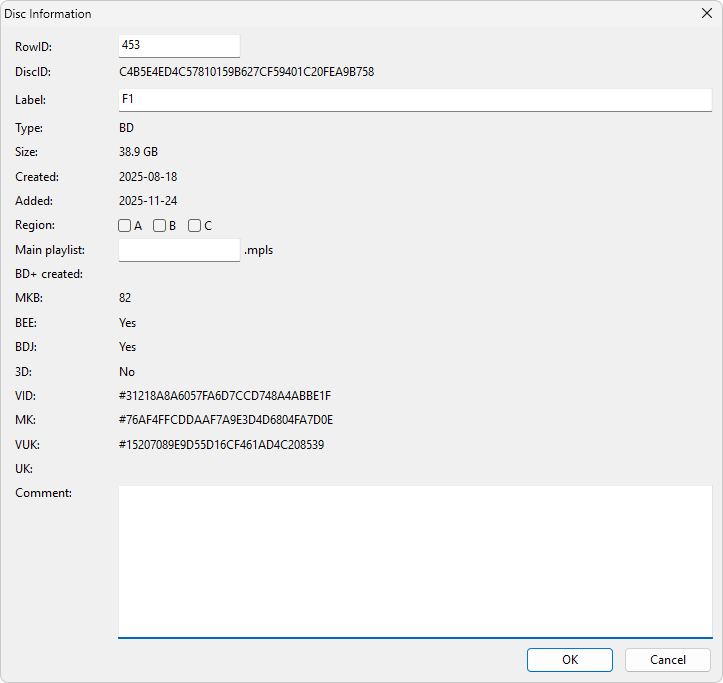Select the VID key value text
723x683 pixels.
[224, 396]
